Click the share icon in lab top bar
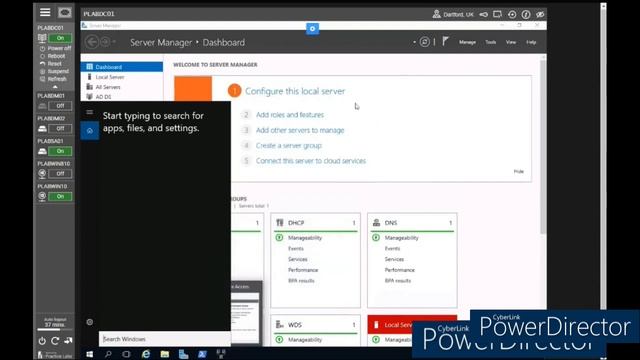The height and width of the screenshot is (360, 640). [x=484, y=14]
